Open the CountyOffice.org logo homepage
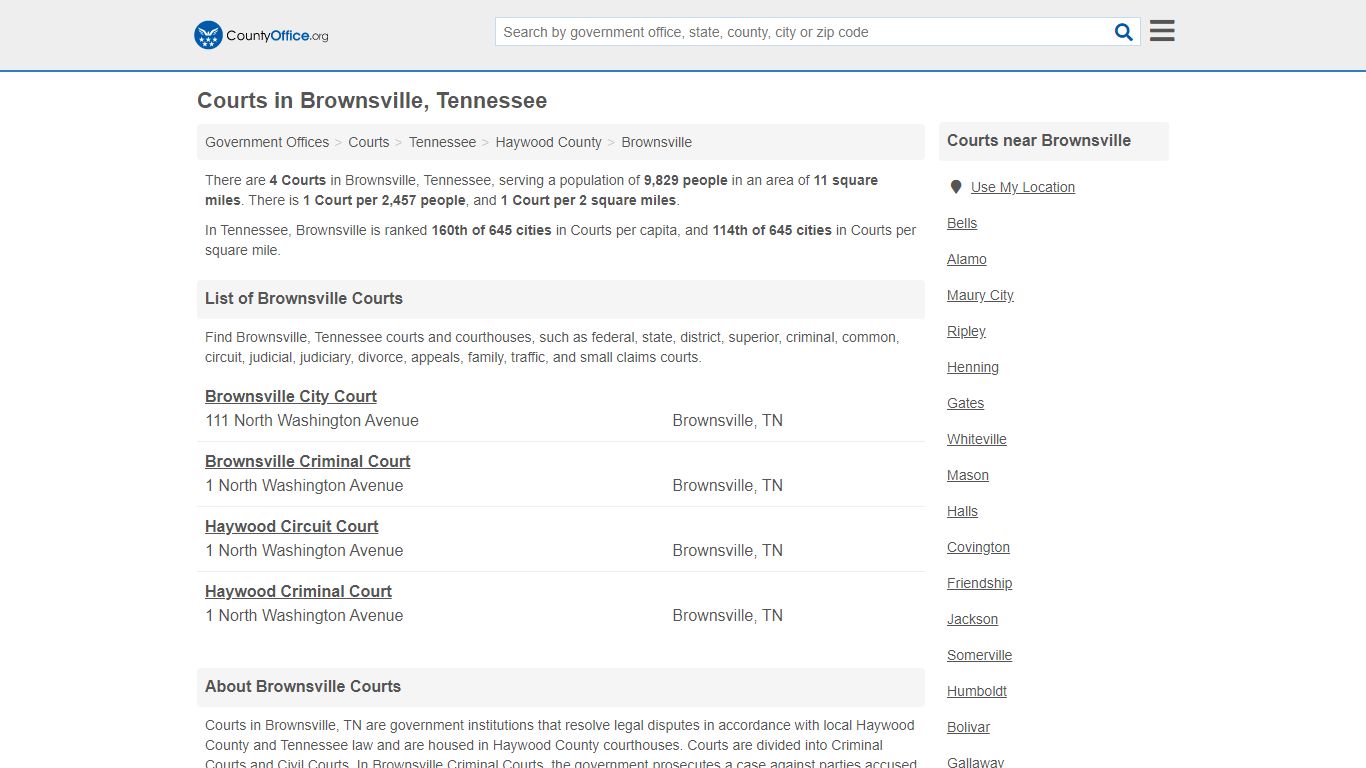Screen dimensions: 1366x768 (261, 35)
